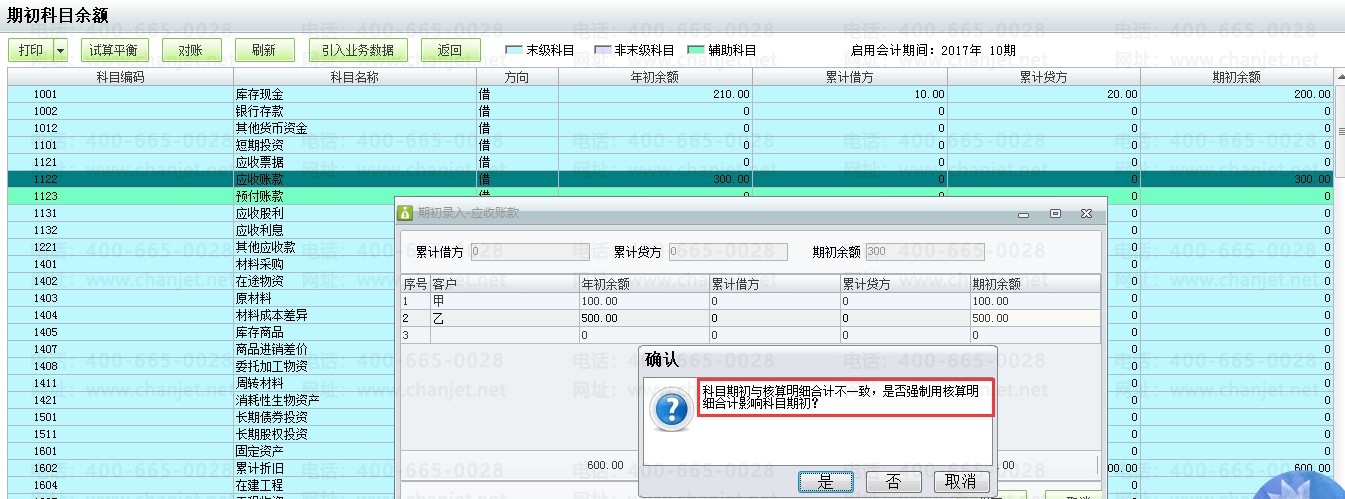Click the question mark icon in confirm dialog
Screen dimensions: 1345x499
coord(669,410)
